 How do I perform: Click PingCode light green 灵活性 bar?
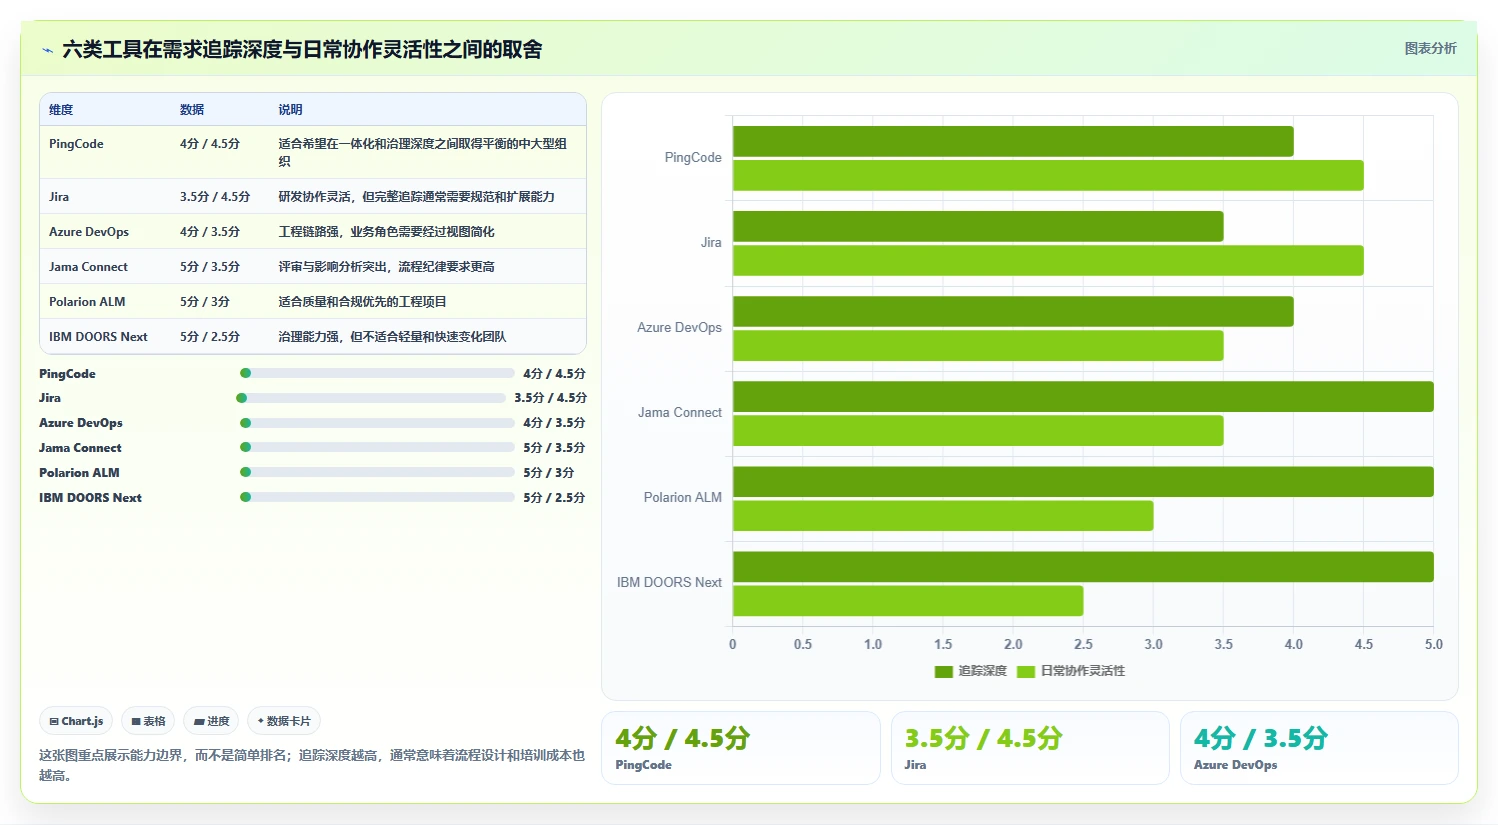(1048, 175)
